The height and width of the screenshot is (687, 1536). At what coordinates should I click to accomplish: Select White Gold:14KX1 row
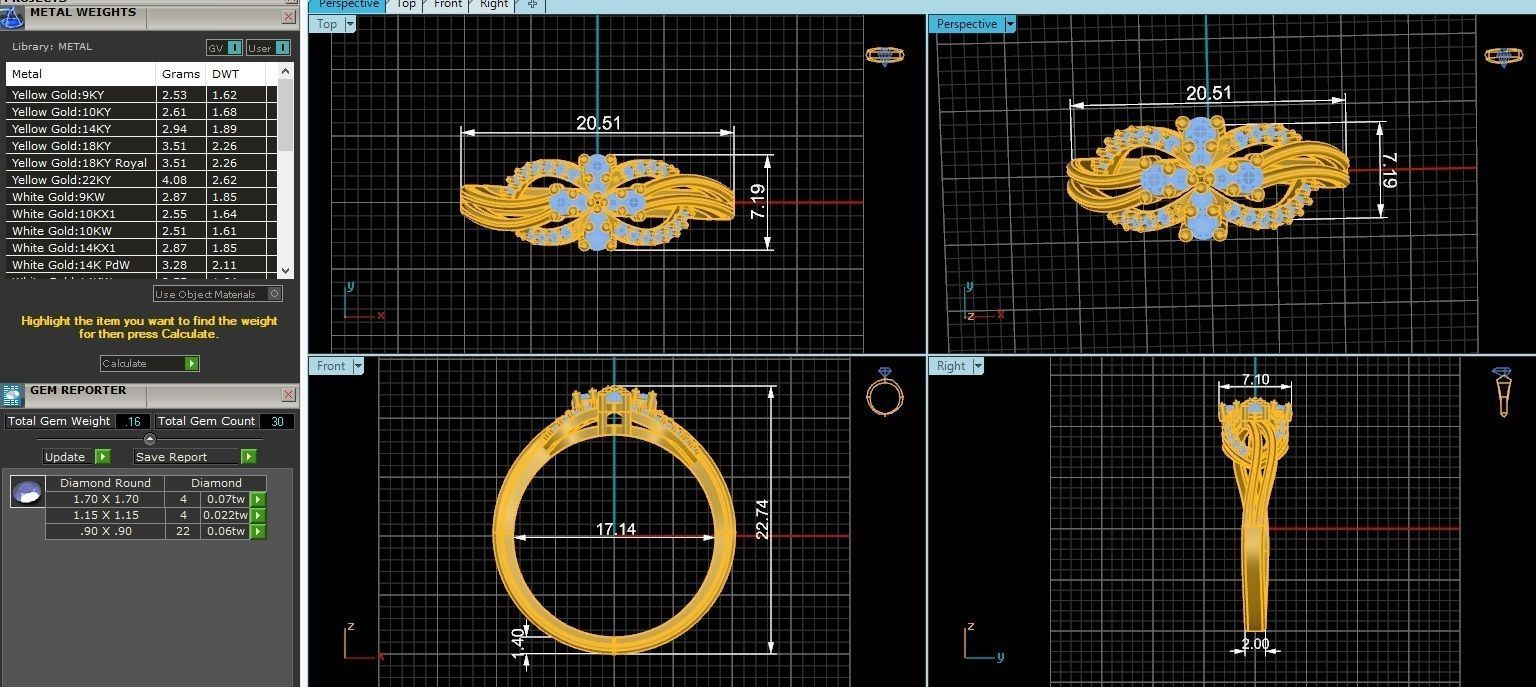pos(142,248)
